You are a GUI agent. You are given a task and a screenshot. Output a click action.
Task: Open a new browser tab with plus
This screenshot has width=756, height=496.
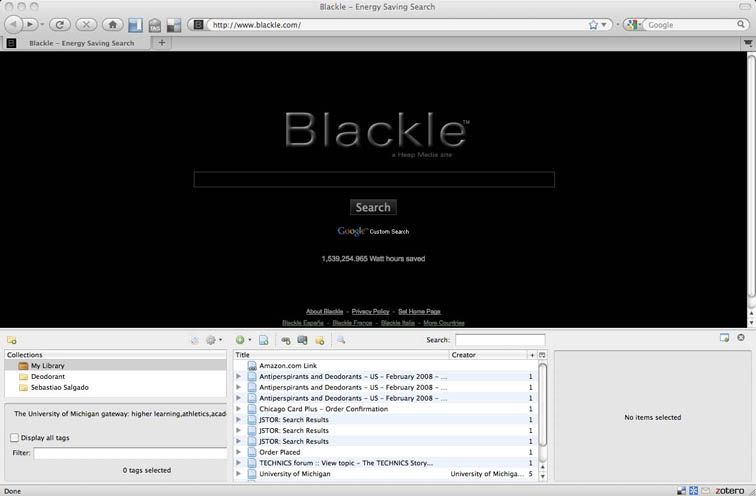click(162, 42)
